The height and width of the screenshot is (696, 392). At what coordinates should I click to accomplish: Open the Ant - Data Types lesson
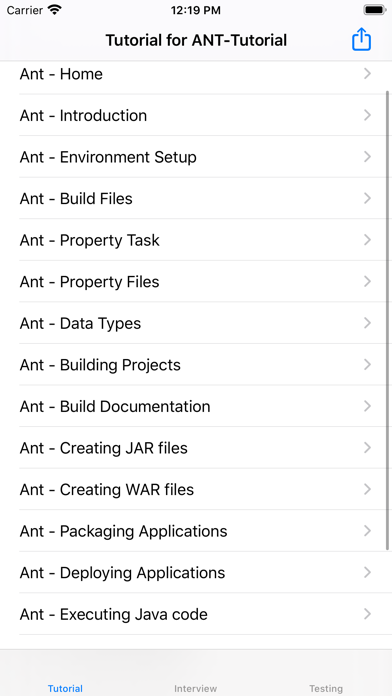pyautogui.click(x=196, y=323)
